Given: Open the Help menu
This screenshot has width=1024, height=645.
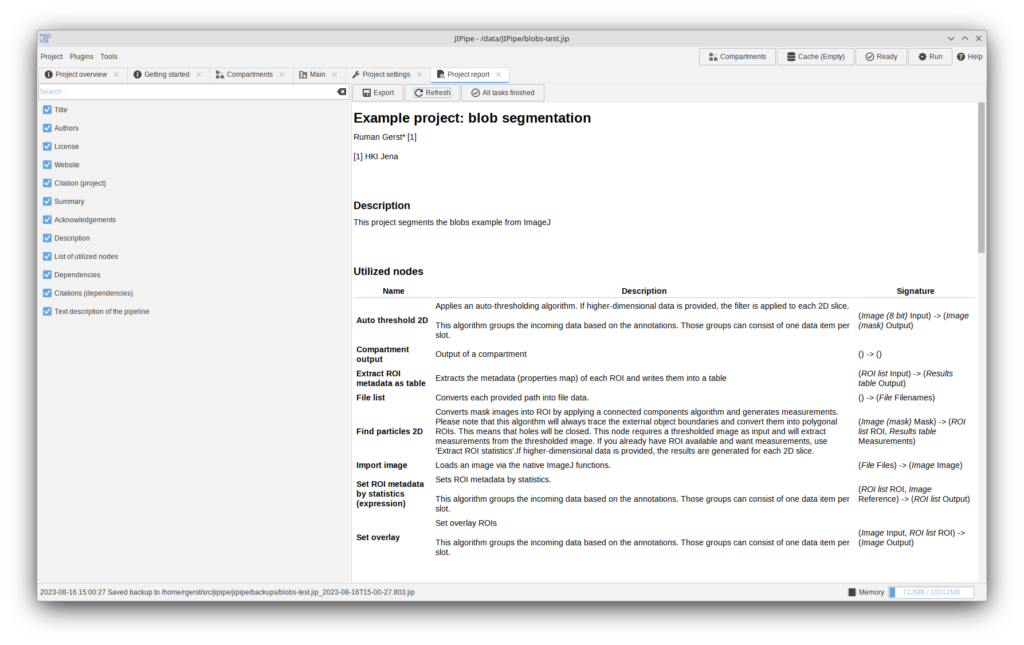Looking at the screenshot, I should [x=969, y=57].
